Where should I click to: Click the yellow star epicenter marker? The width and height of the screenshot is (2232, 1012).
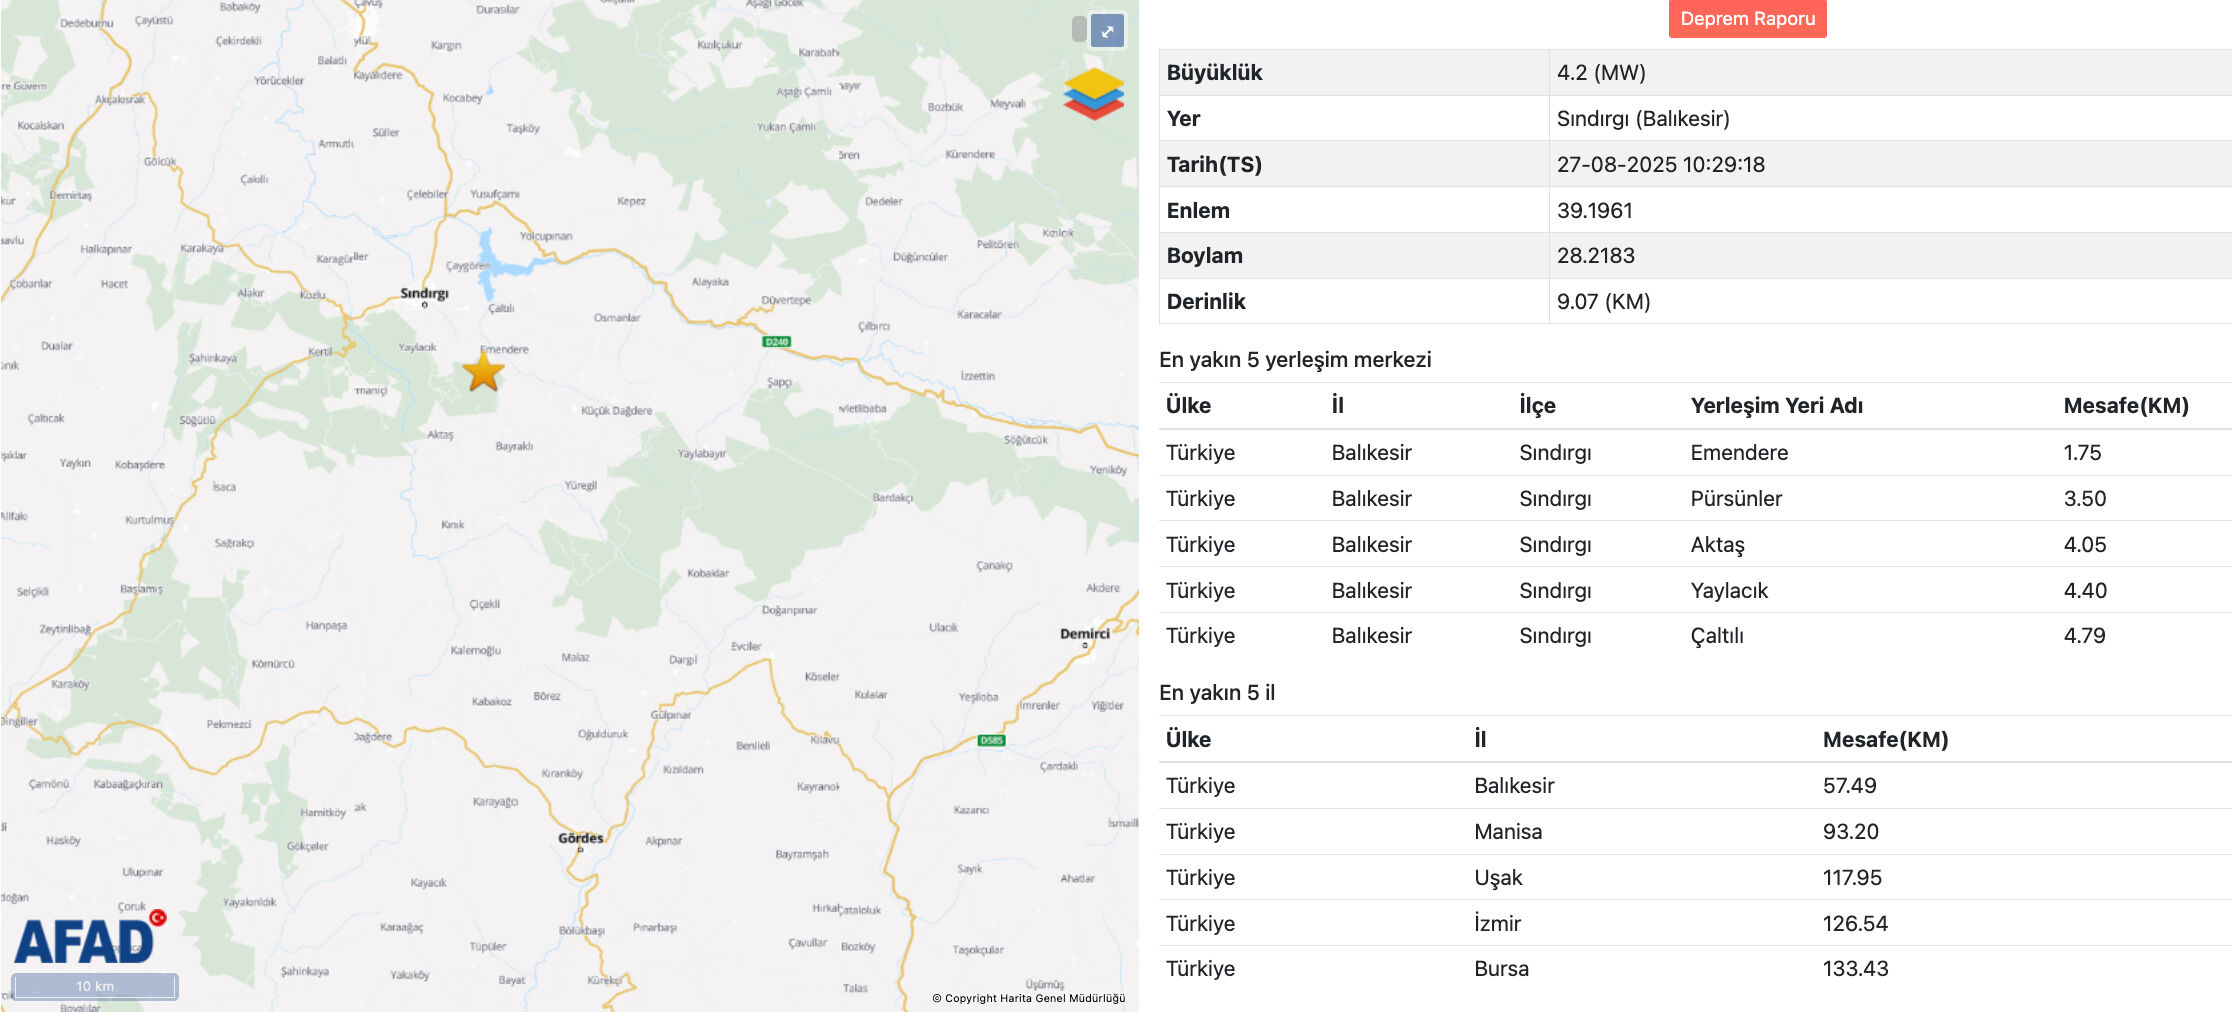[x=484, y=373]
